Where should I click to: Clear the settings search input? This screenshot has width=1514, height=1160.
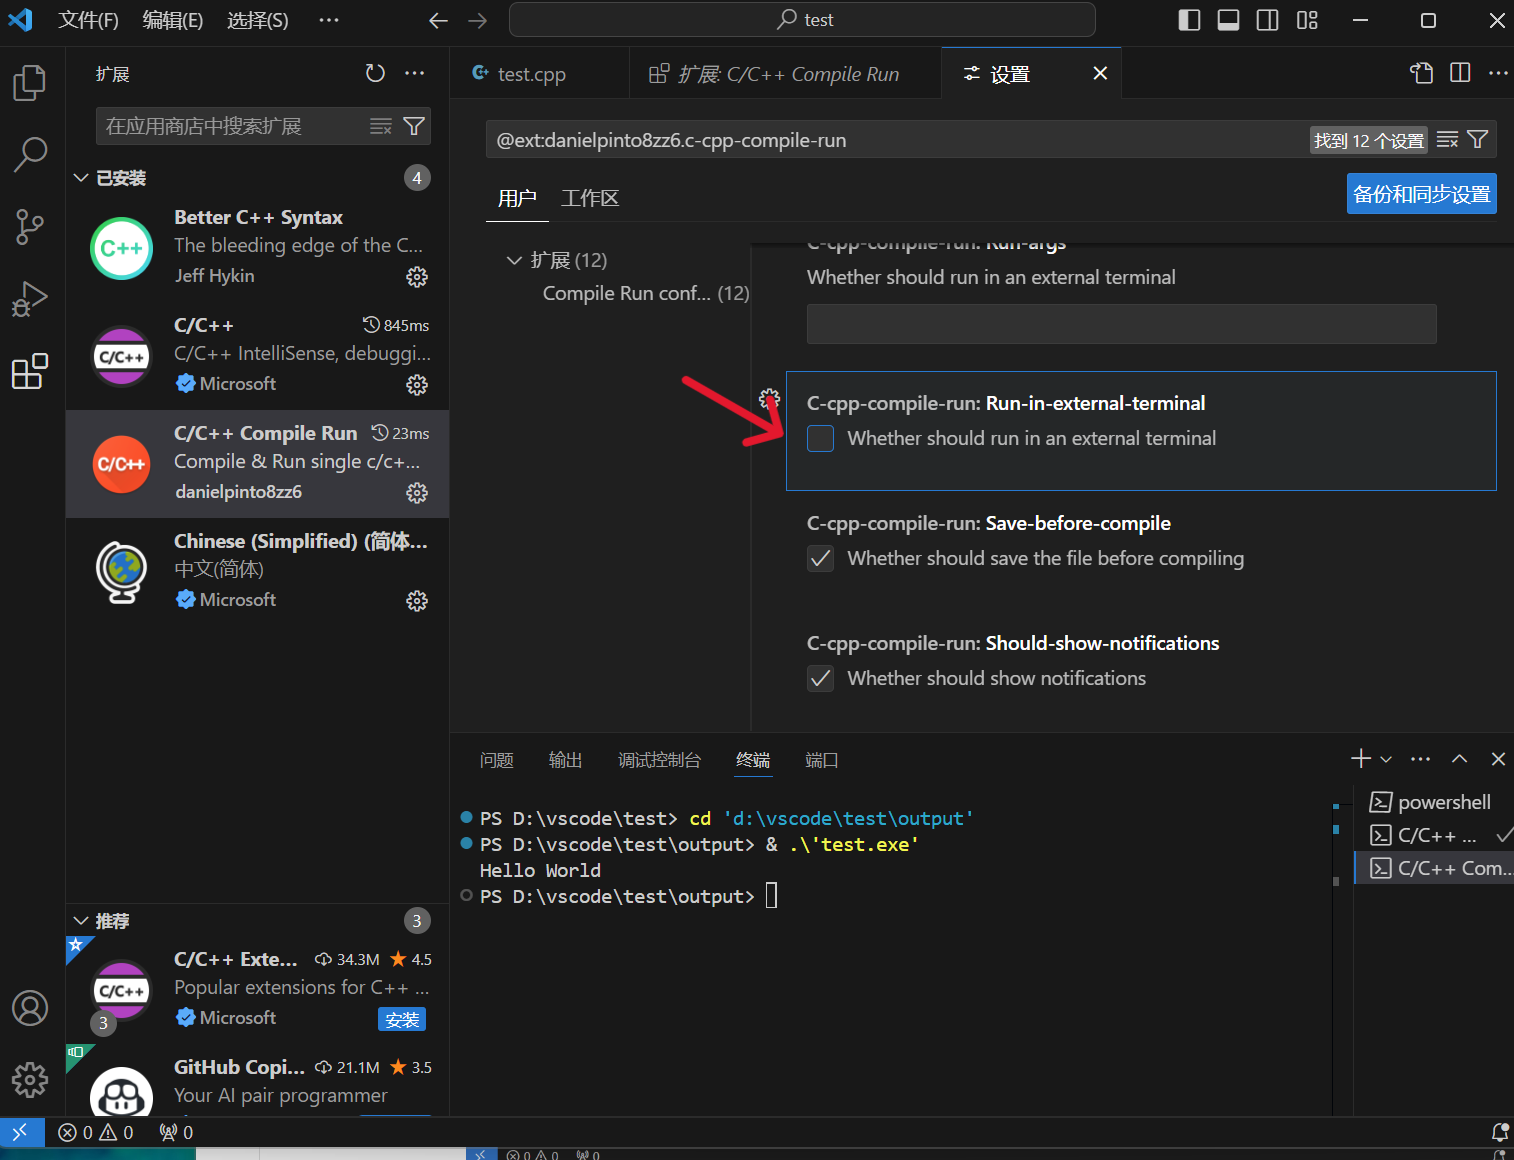point(1447,140)
